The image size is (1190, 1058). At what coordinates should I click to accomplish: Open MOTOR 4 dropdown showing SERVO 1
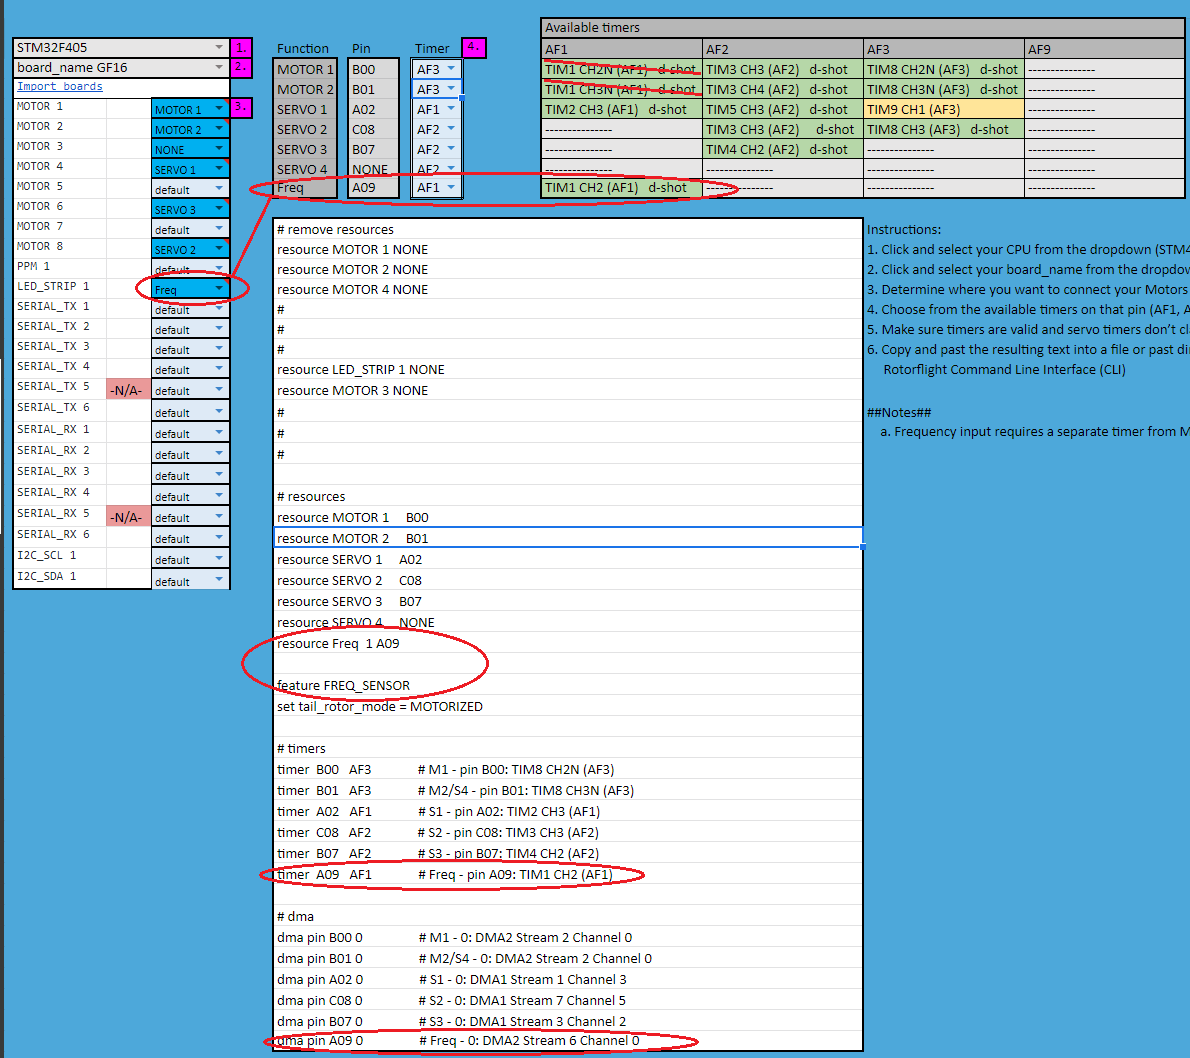pos(219,169)
